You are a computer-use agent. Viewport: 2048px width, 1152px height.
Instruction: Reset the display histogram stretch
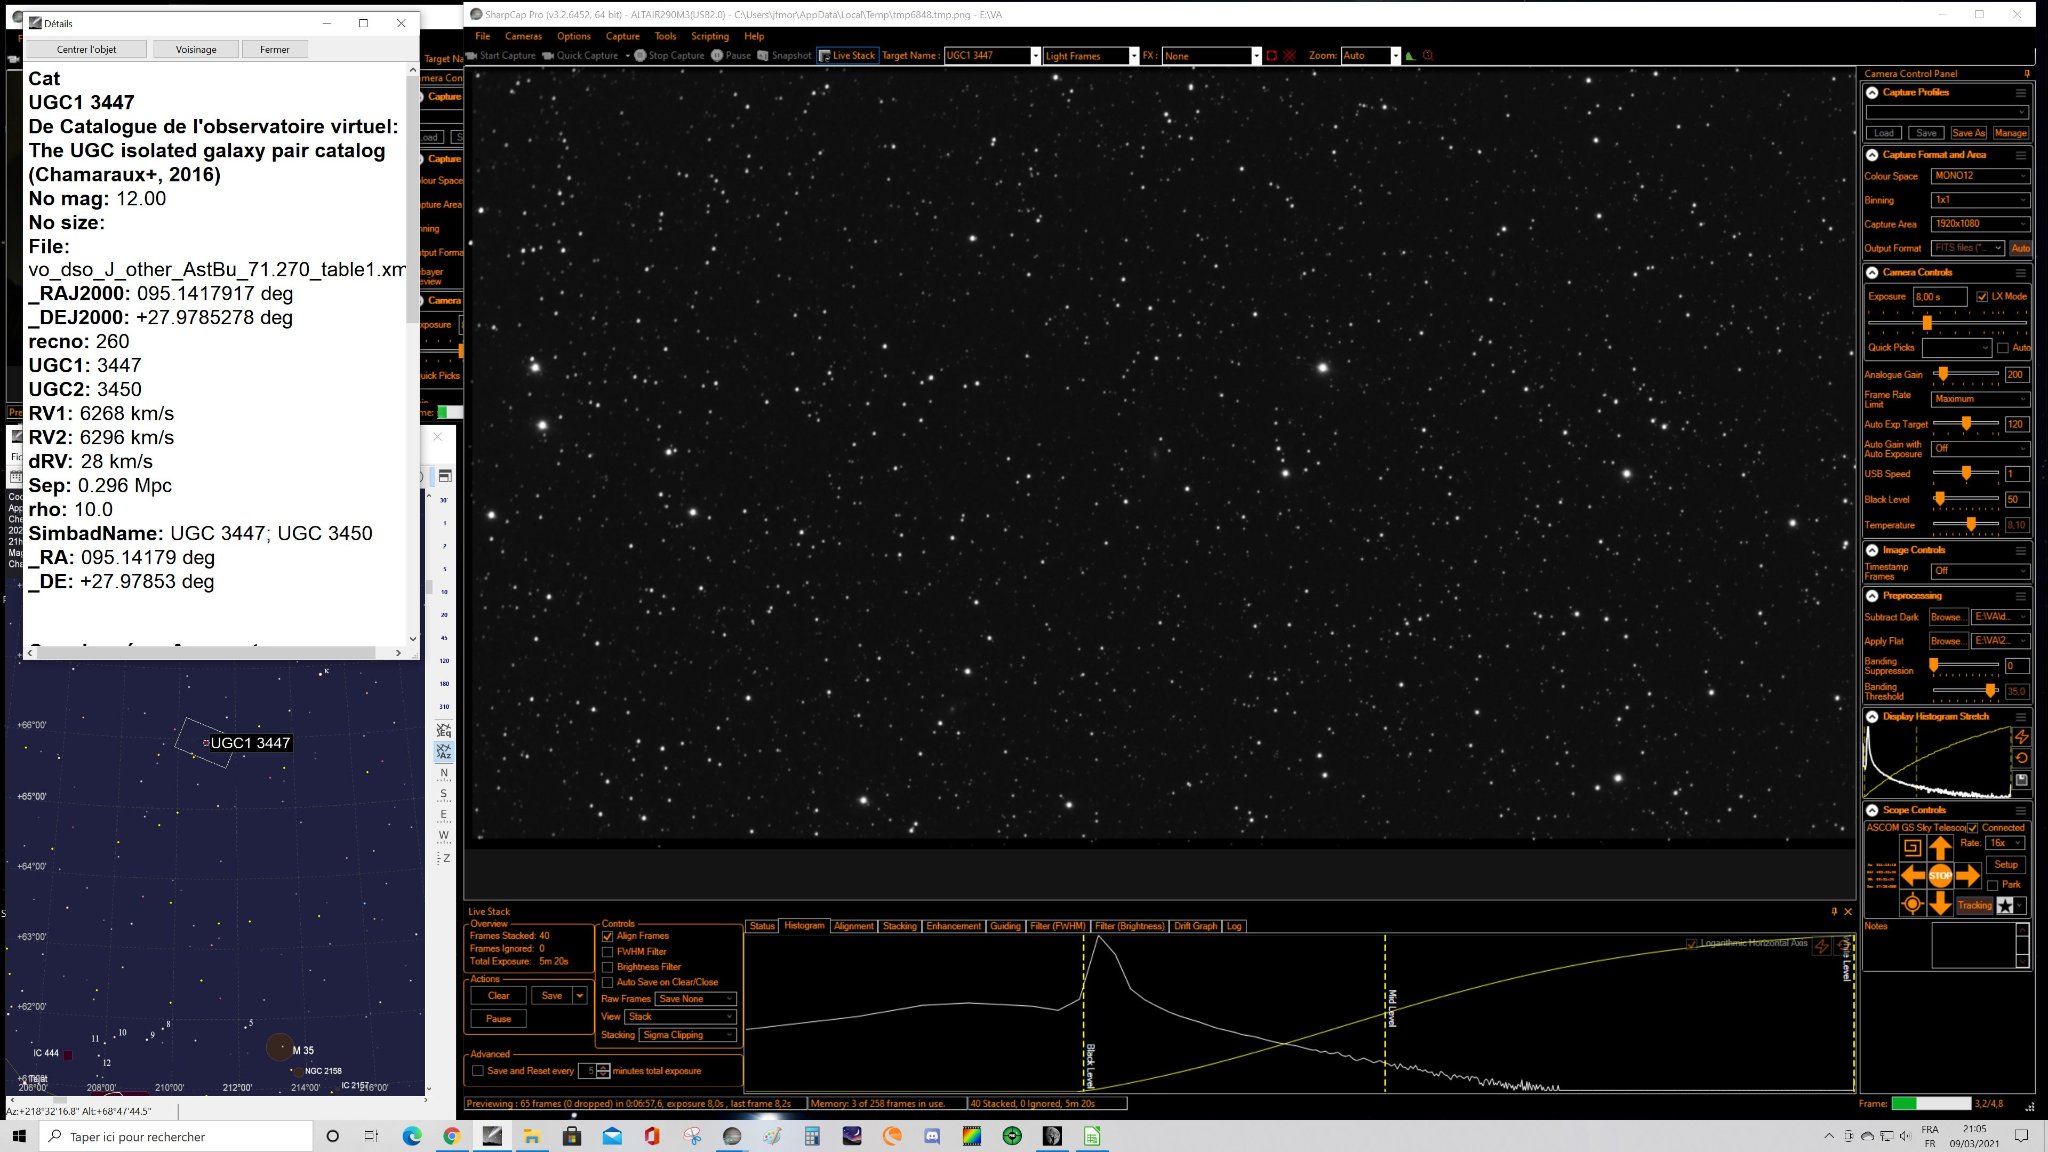(x=2021, y=758)
